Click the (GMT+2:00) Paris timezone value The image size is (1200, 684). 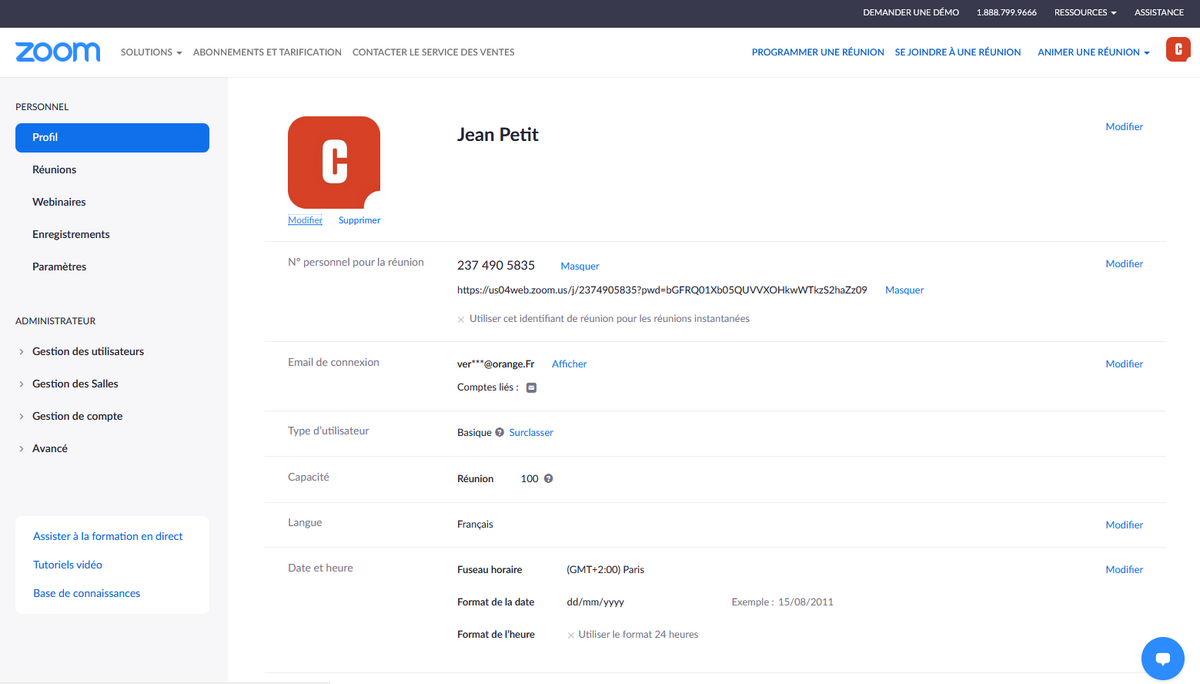pyautogui.click(x=606, y=570)
